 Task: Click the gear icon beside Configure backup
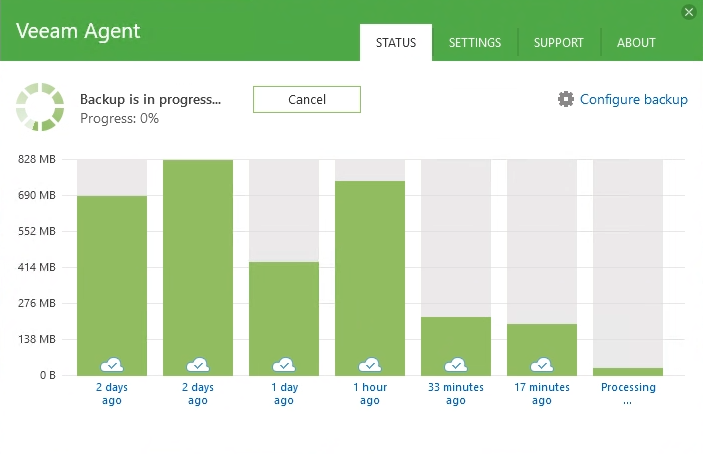click(566, 99)
